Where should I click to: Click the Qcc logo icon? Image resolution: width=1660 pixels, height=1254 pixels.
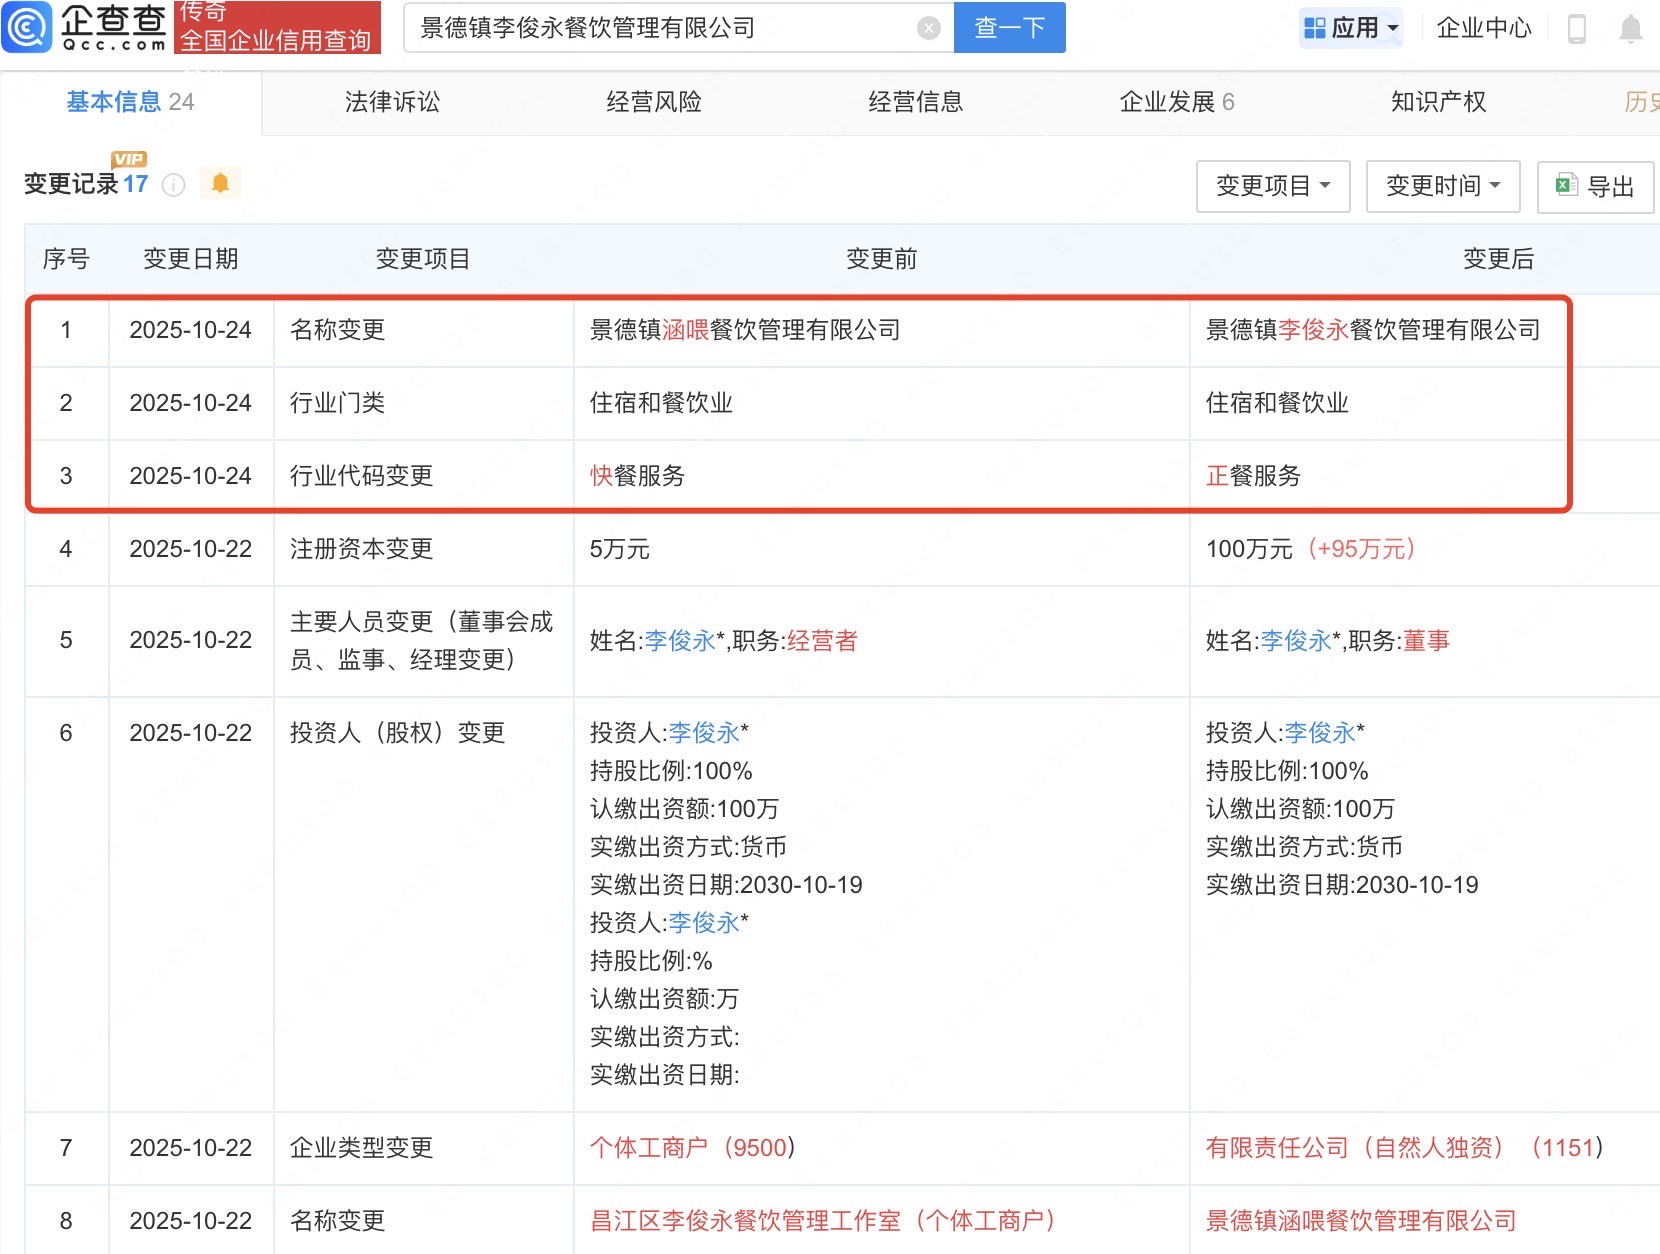click(27, 27)
